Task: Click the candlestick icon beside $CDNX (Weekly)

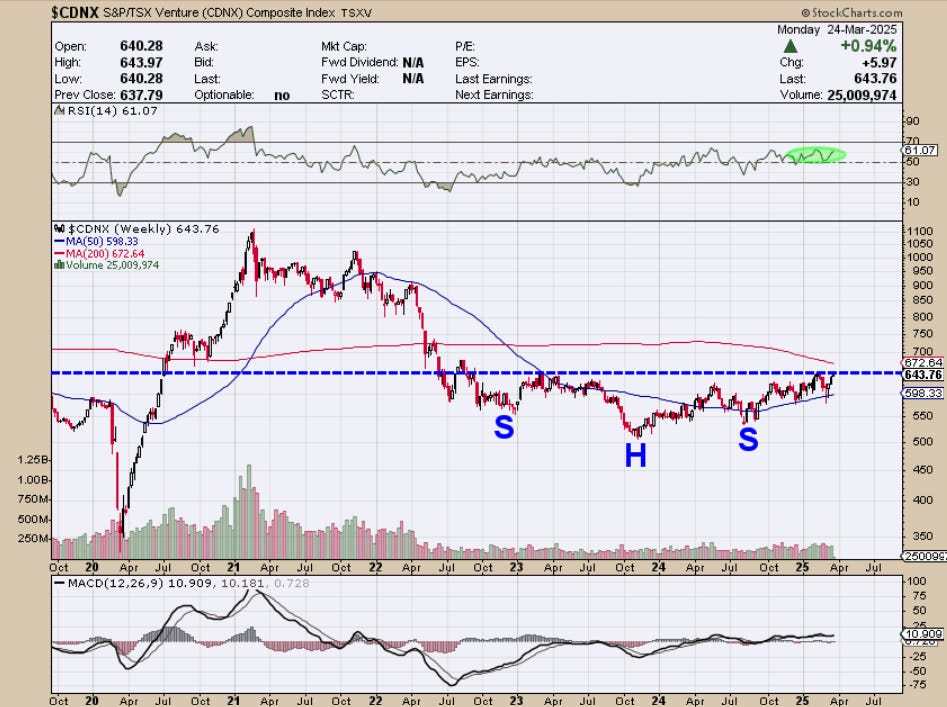Action: click(59, 229)
